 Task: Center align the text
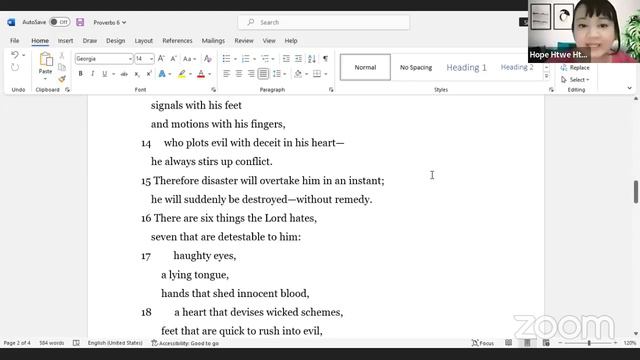pos(239,74)
